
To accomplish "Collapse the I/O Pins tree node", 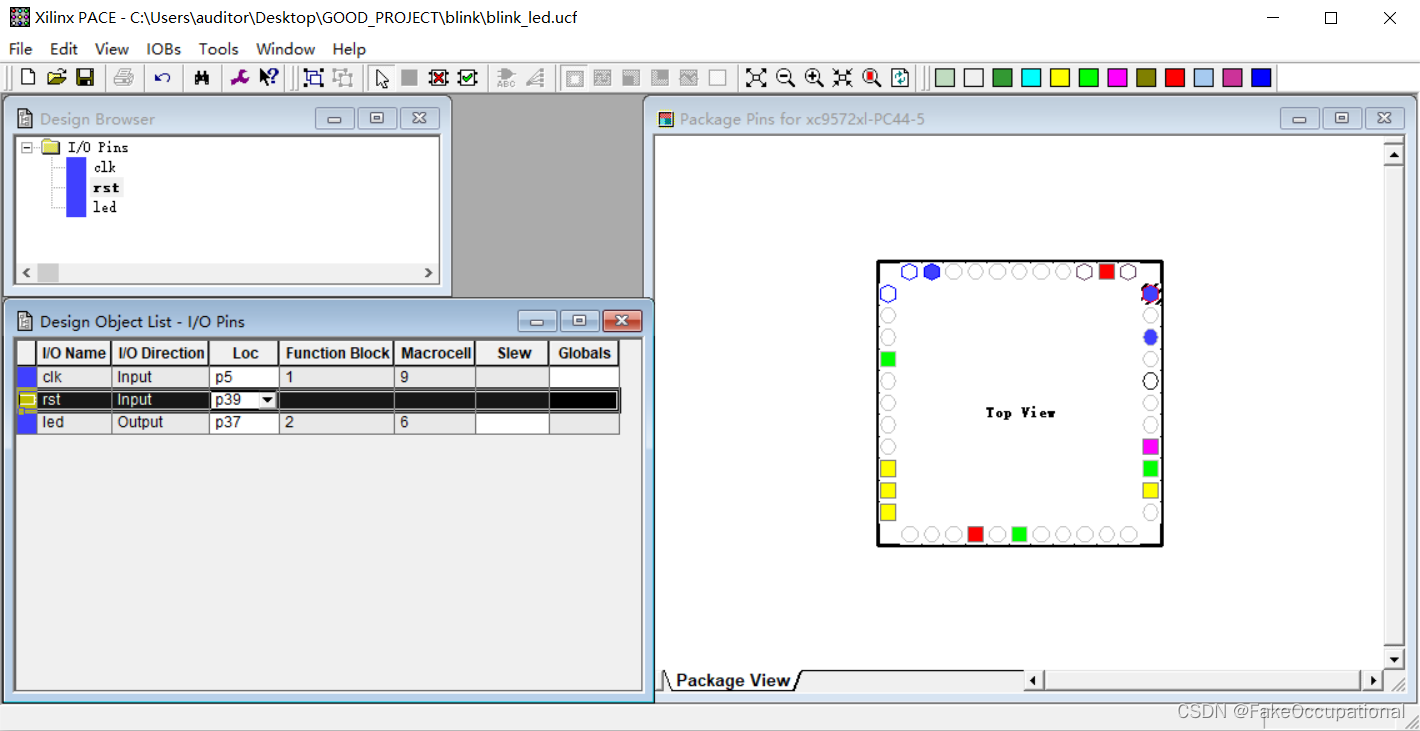I will pos(27,147).
